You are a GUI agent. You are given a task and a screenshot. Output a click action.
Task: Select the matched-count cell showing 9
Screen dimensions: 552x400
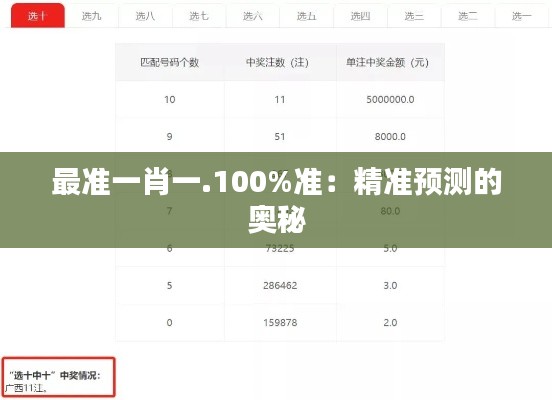pos(170,137)
